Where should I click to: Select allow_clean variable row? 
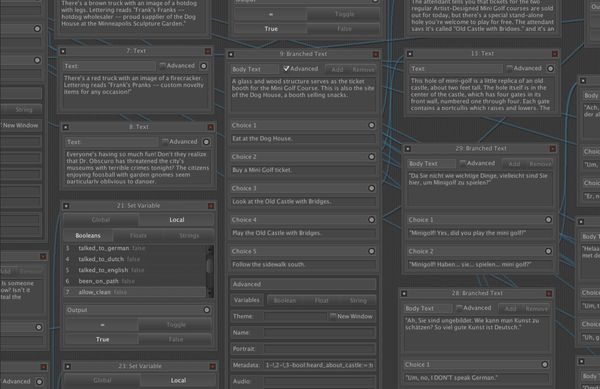135,292
